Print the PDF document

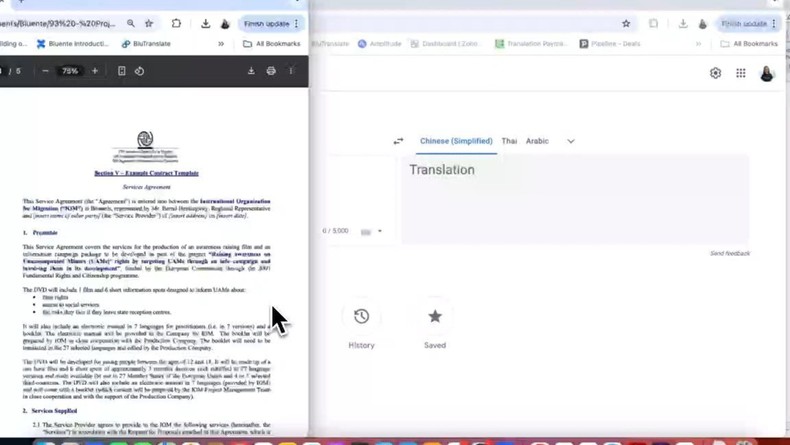271,71
